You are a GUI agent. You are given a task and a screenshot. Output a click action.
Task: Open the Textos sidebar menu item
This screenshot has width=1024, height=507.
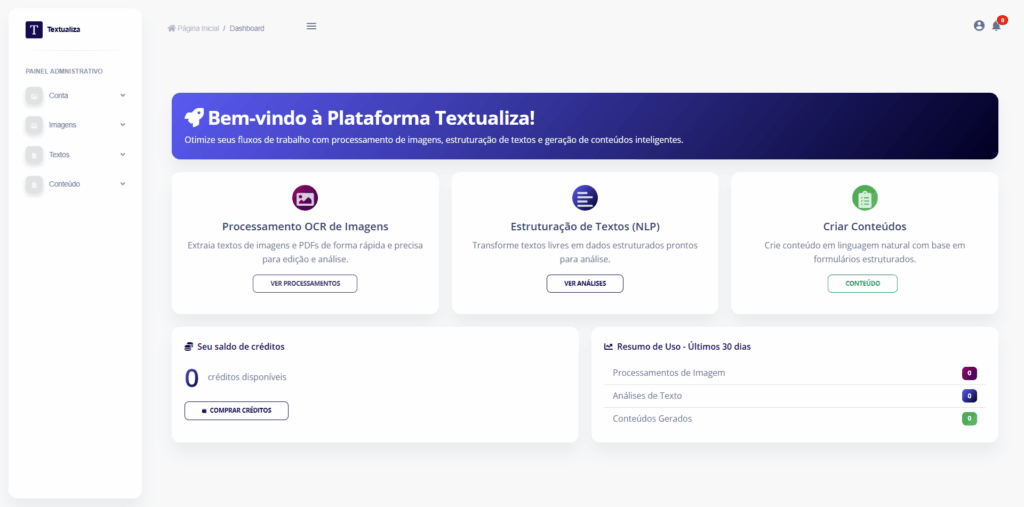tap(76, 155)
